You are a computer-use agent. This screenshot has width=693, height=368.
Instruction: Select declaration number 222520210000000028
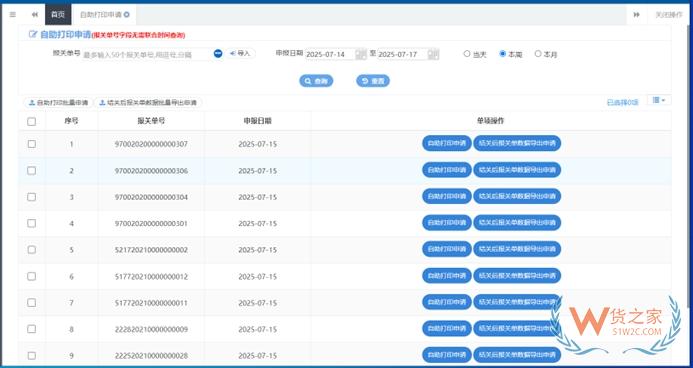click(151, 356)
